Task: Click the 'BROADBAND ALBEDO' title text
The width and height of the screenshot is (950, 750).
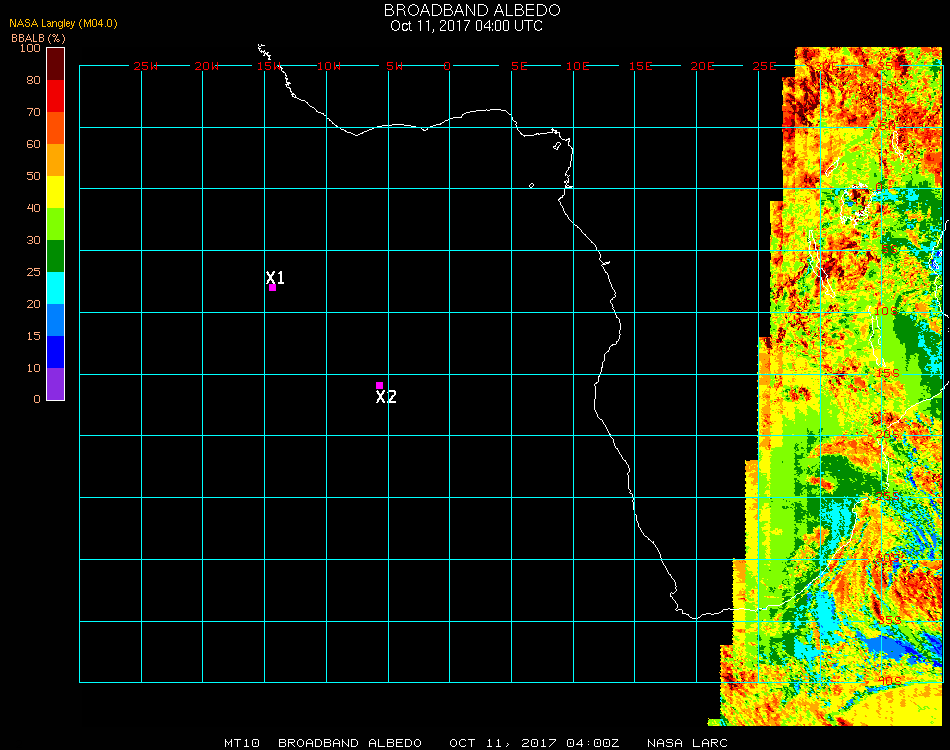Action: [x=472, y=10]
